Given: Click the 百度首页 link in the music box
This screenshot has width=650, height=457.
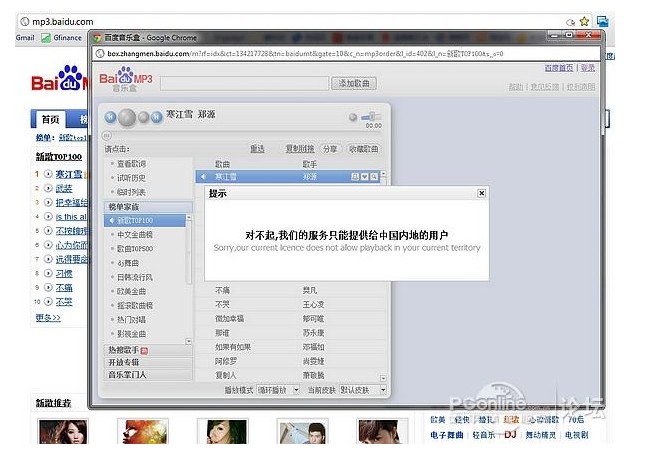Looking at the screenshot, I should click(559, 68).
